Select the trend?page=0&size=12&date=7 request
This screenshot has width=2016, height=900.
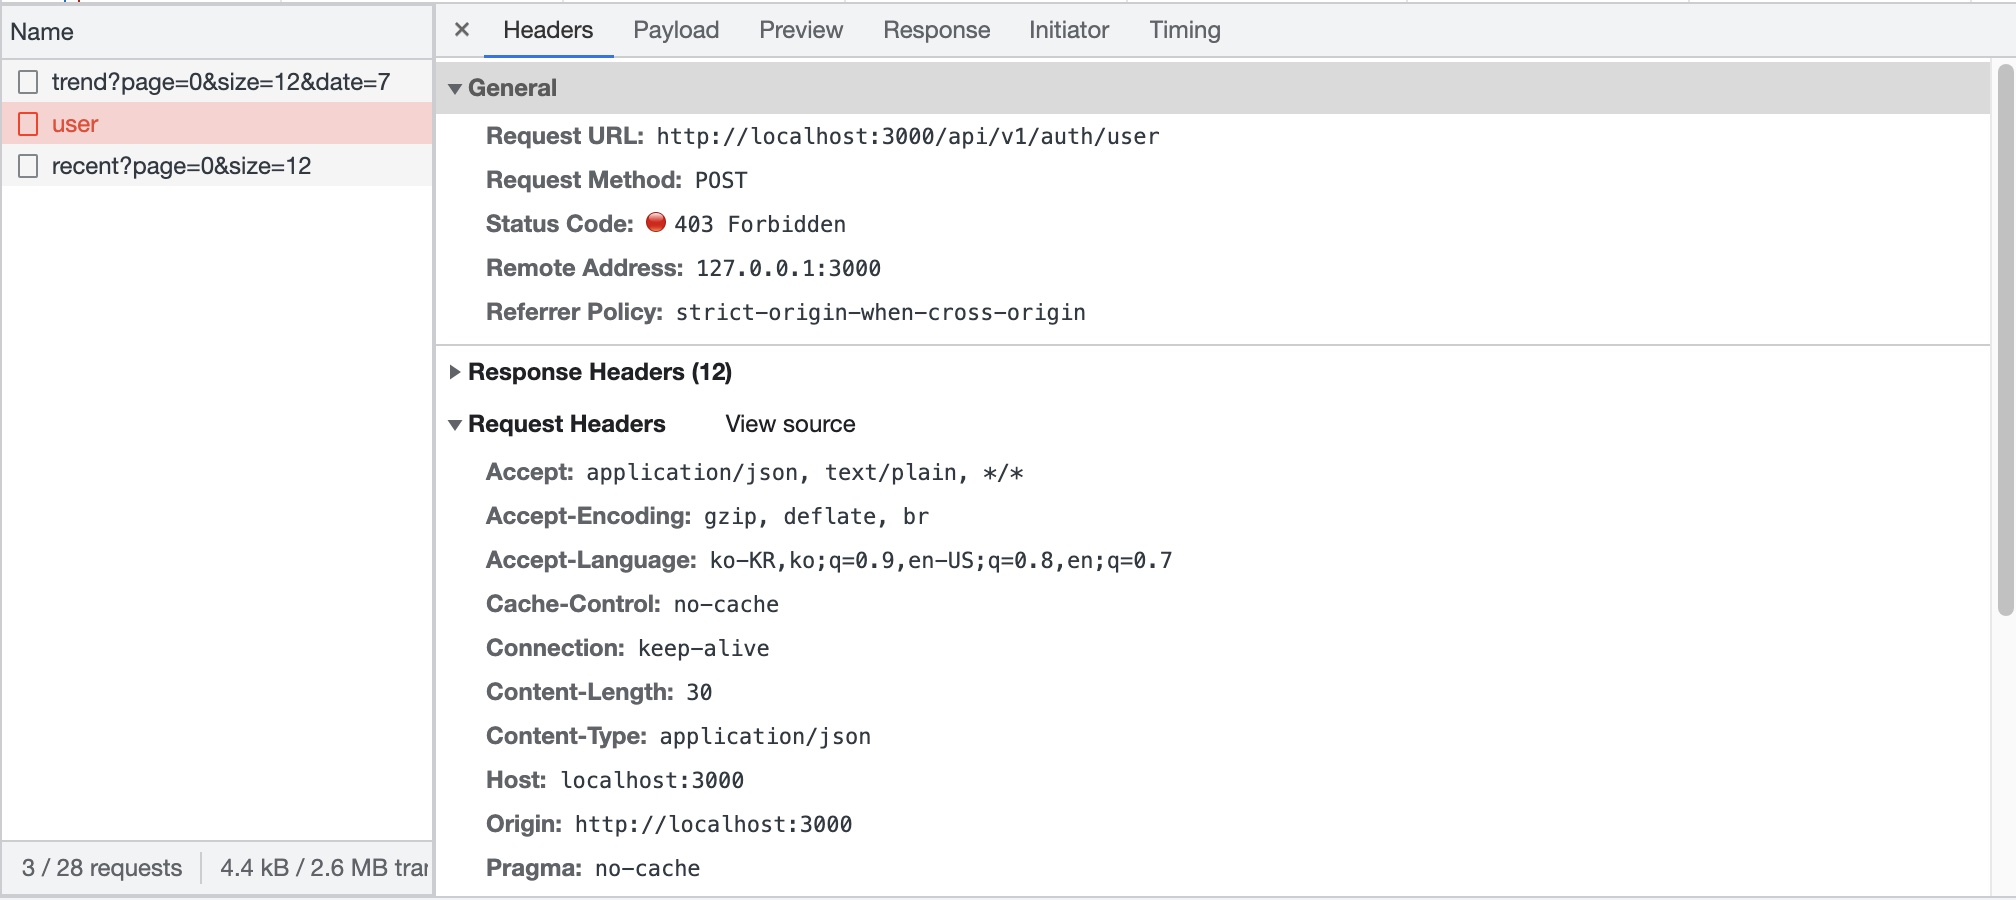click(x=220, y=82)
